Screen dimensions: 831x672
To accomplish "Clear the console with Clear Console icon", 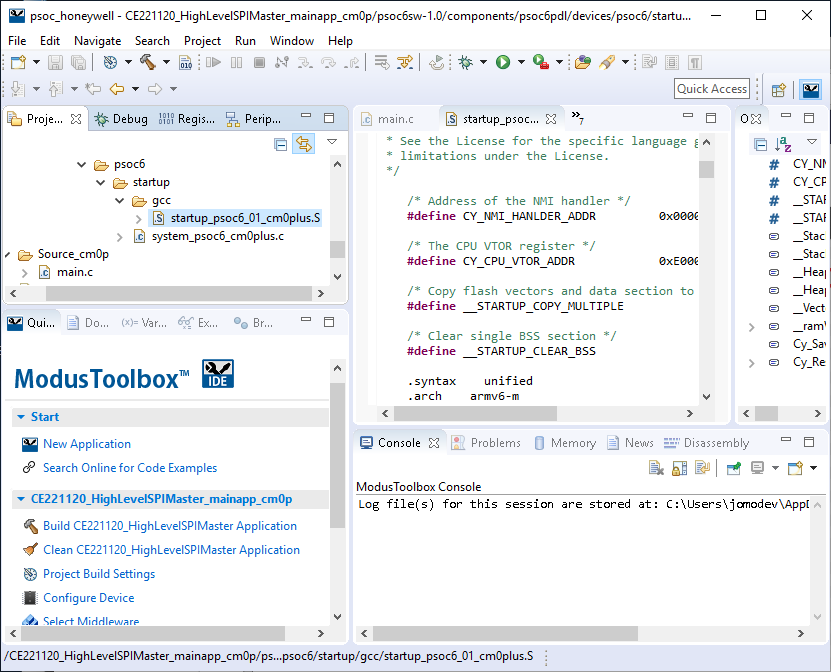I will click(656, 468).
